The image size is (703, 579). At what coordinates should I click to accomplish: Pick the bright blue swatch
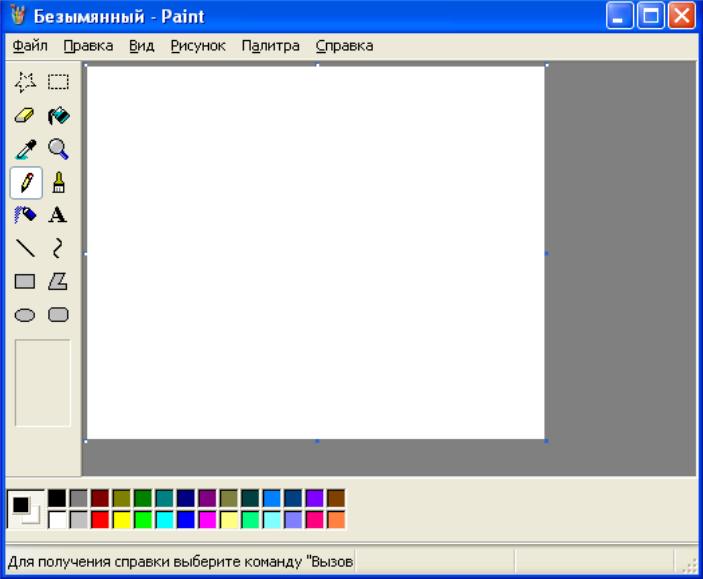click(186, 520)
